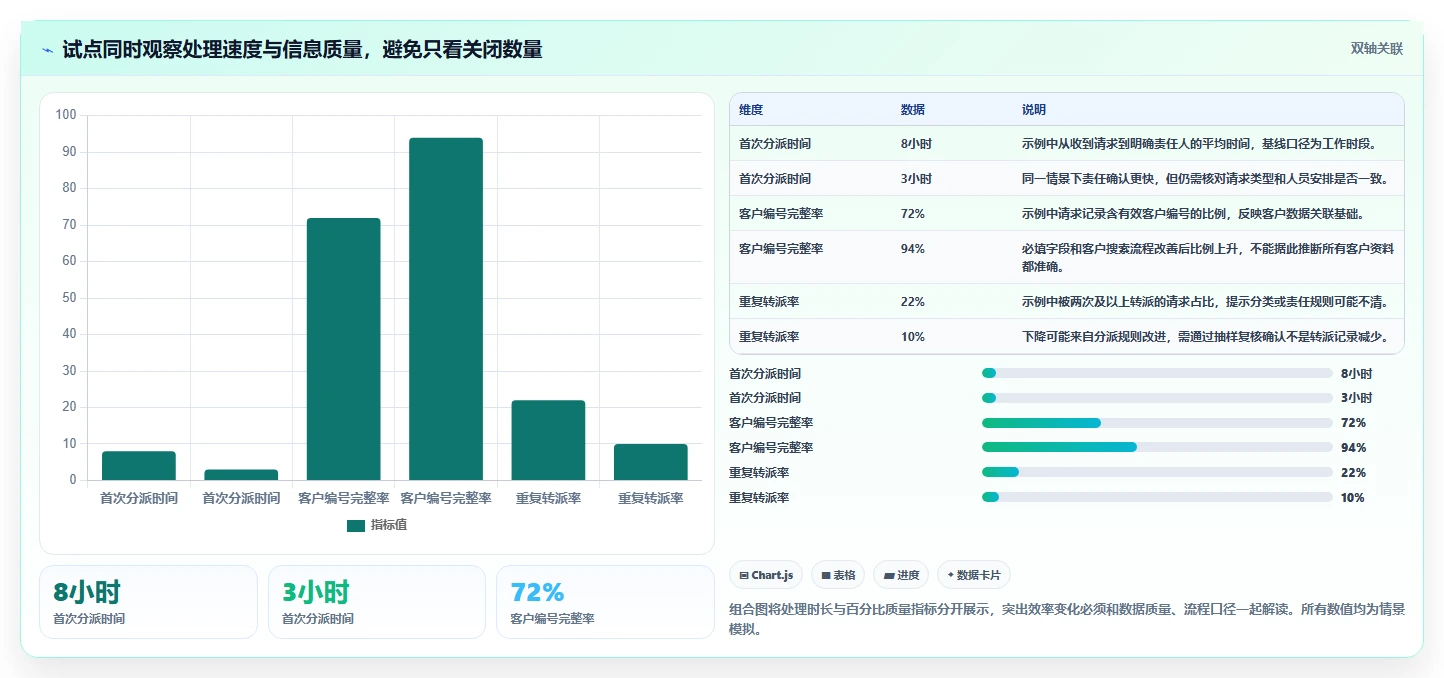
Task: Click the 双轴关联 label in the header
Action: (x=1377, y=49)
